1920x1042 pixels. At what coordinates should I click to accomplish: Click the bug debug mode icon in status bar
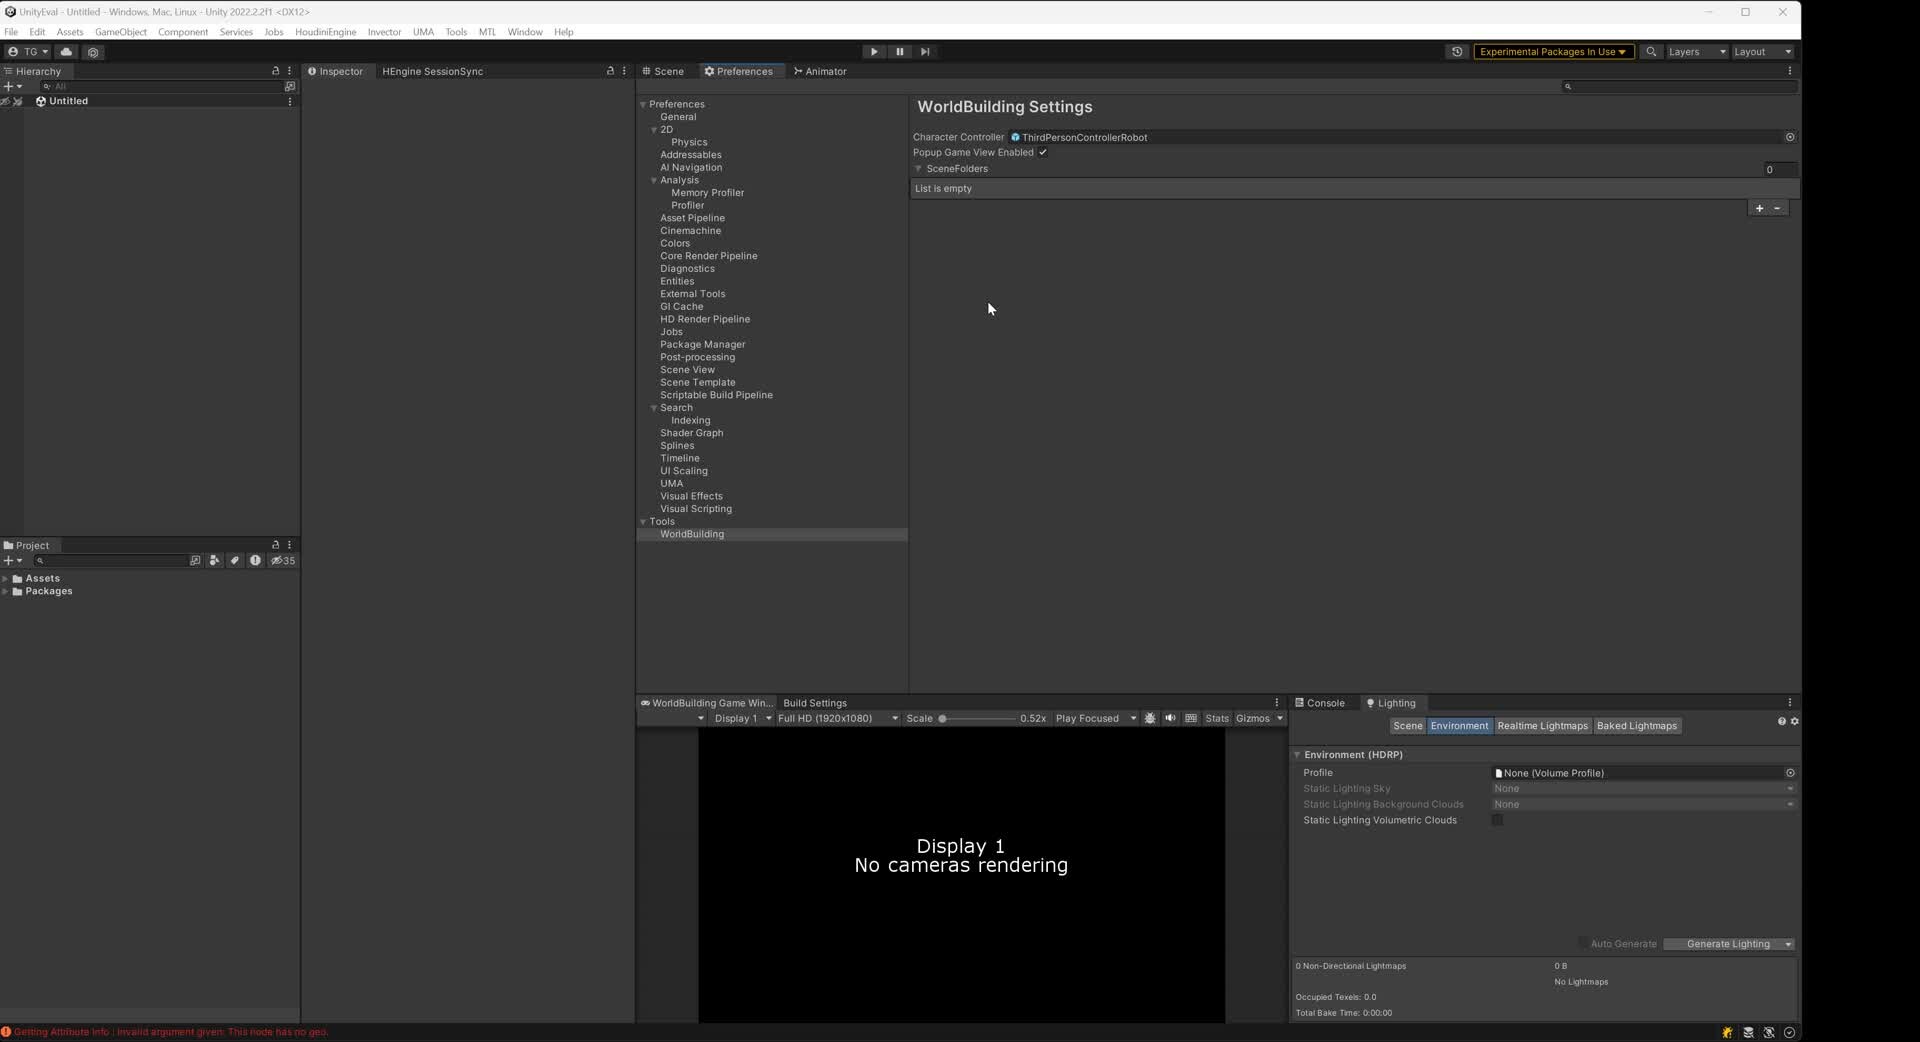(1727, 1032)
